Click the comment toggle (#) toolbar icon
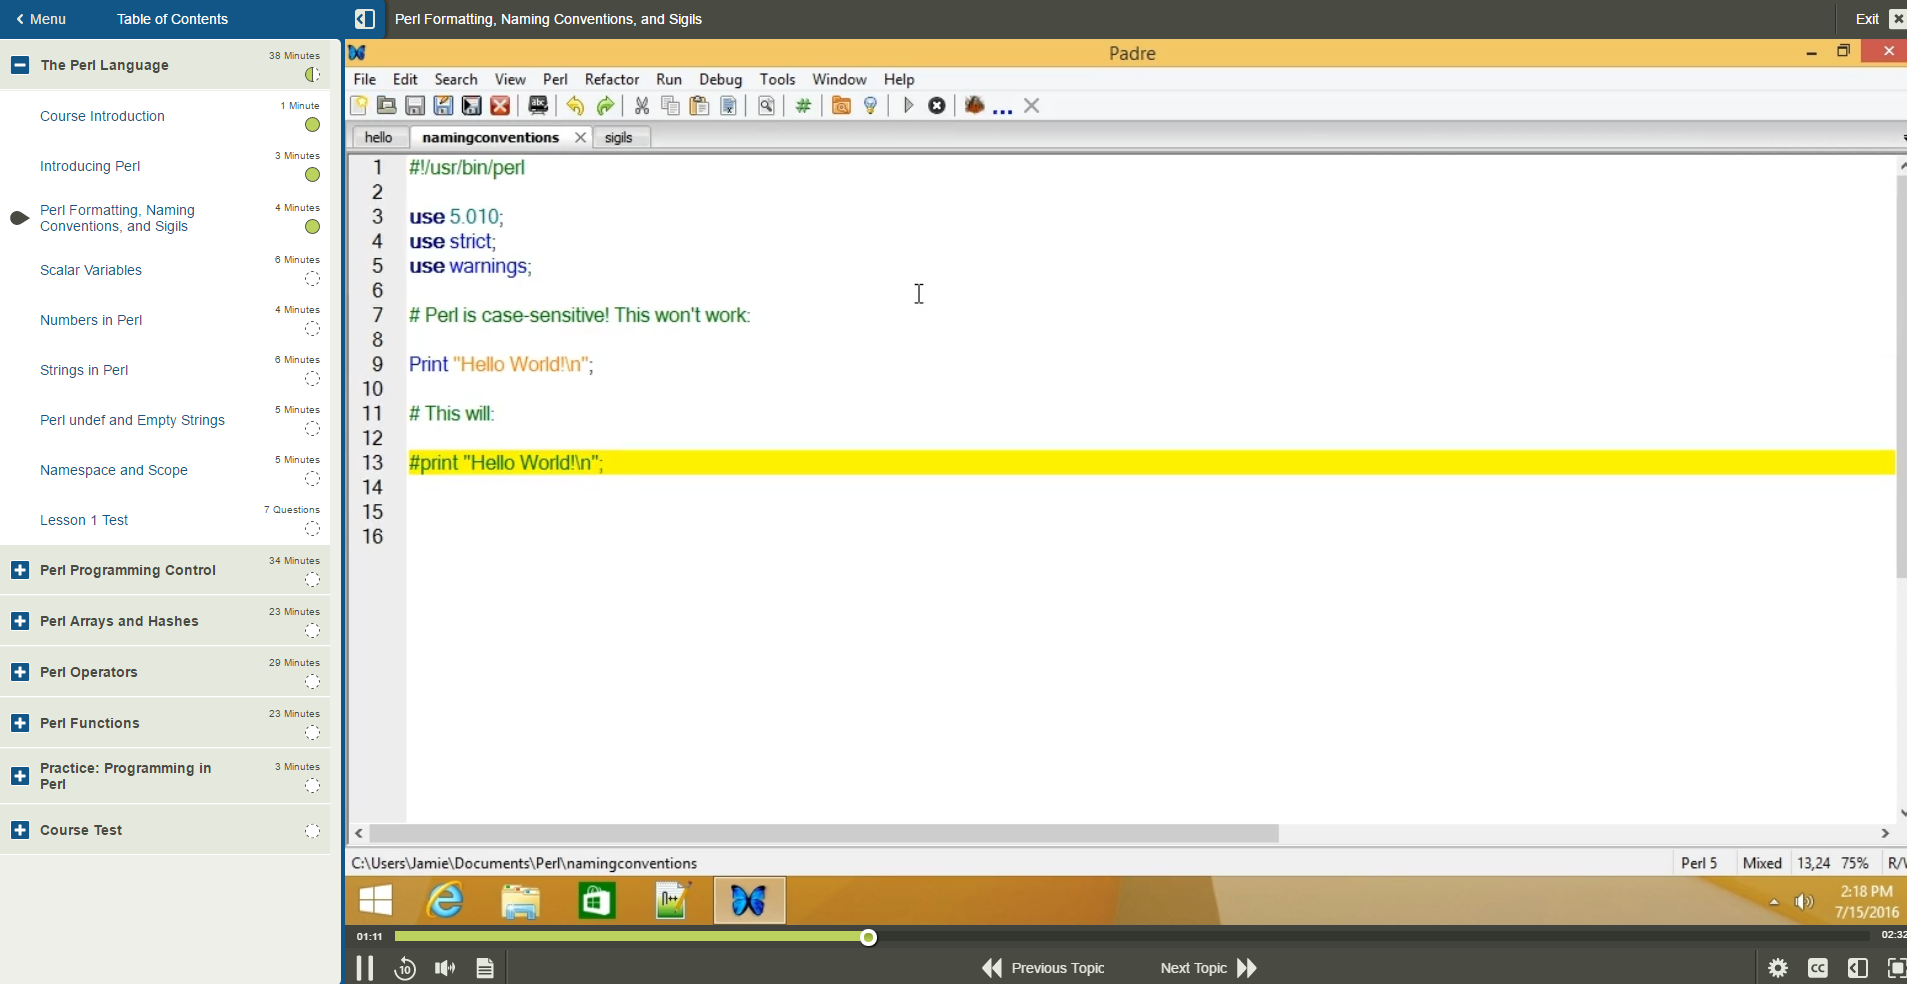The width and height of the screenshot is (1907, 984). [x=802, y=105]
